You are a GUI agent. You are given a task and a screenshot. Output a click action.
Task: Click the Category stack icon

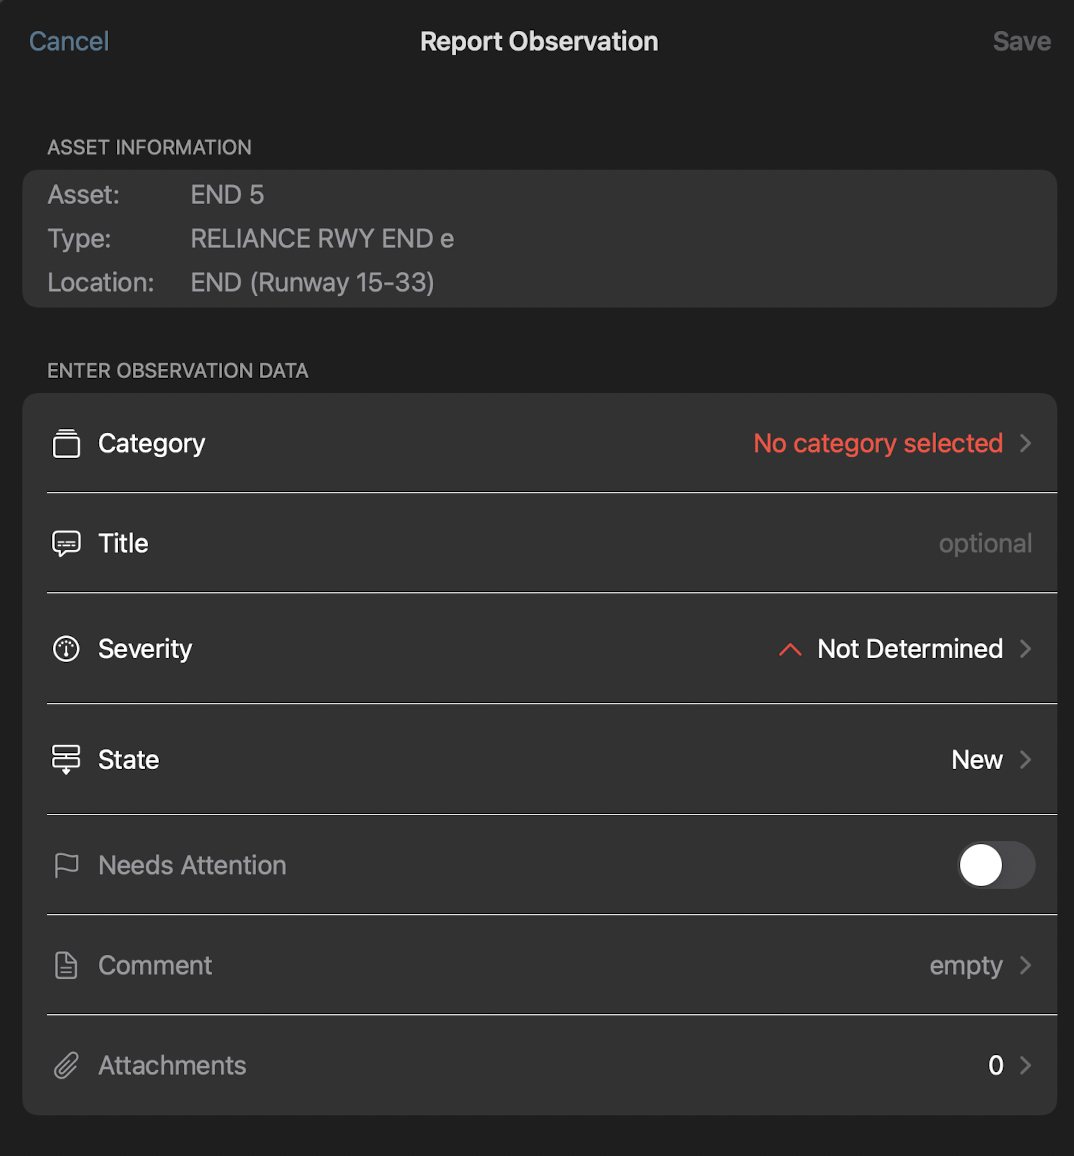(x=66, y=443)
